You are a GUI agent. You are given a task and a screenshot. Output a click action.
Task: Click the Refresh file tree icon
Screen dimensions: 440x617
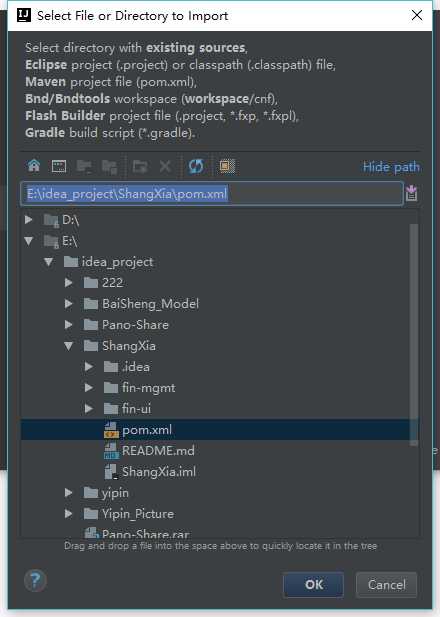tap(196, 166)
